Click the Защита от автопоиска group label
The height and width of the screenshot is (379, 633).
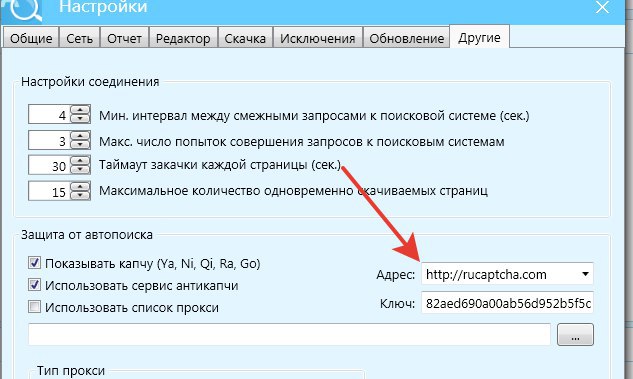[x=87, y=235]
